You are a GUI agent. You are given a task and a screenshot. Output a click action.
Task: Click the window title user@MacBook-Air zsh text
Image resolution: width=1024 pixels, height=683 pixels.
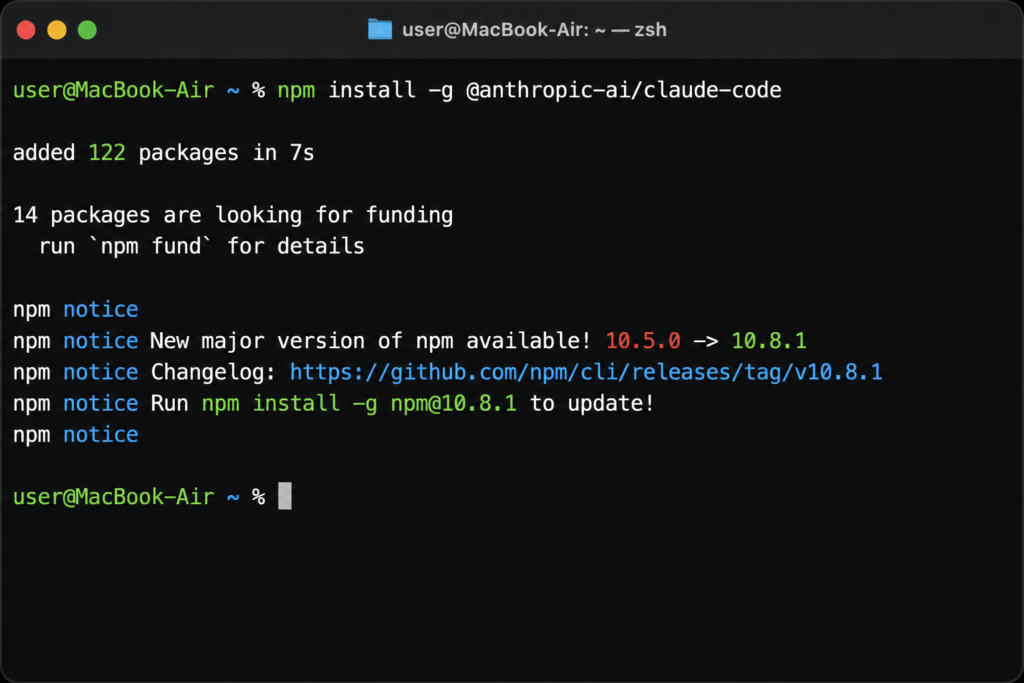534,30
